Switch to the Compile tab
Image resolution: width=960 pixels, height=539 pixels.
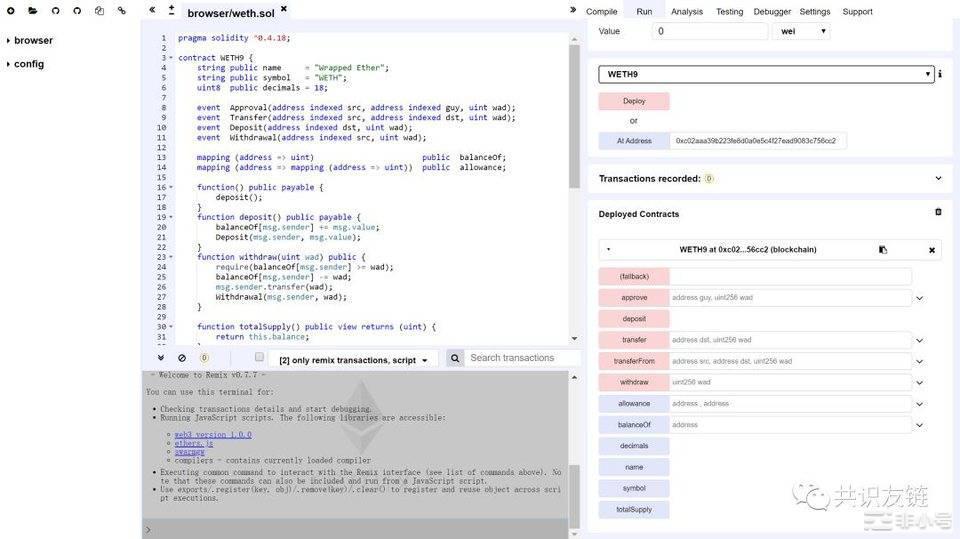(x=601, y=12)
